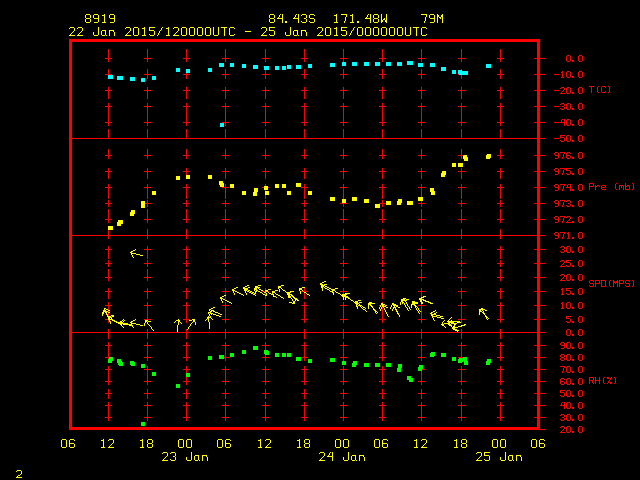This screenshot has width=640, height=480.
Task: Click the end time 25 Jan 2015/000000UTC
Action: click(x=344, y=32)
